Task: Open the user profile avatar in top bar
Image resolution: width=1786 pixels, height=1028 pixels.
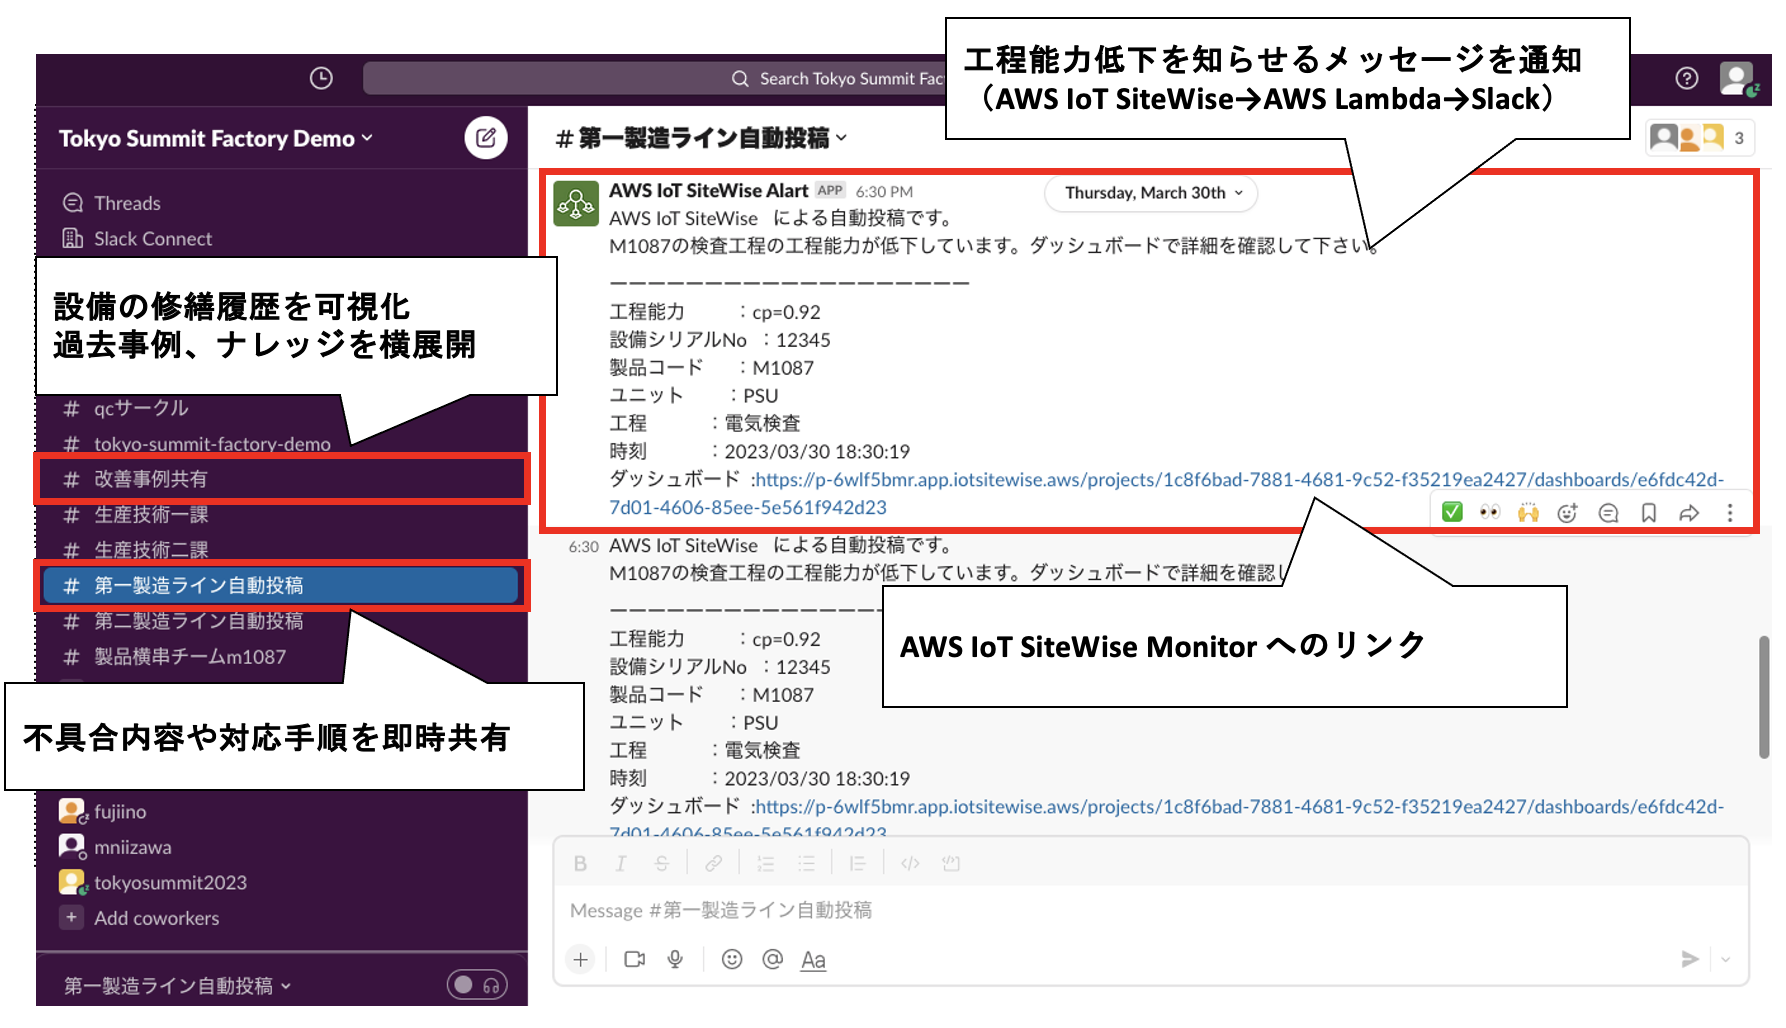Action: point(1737,78)
